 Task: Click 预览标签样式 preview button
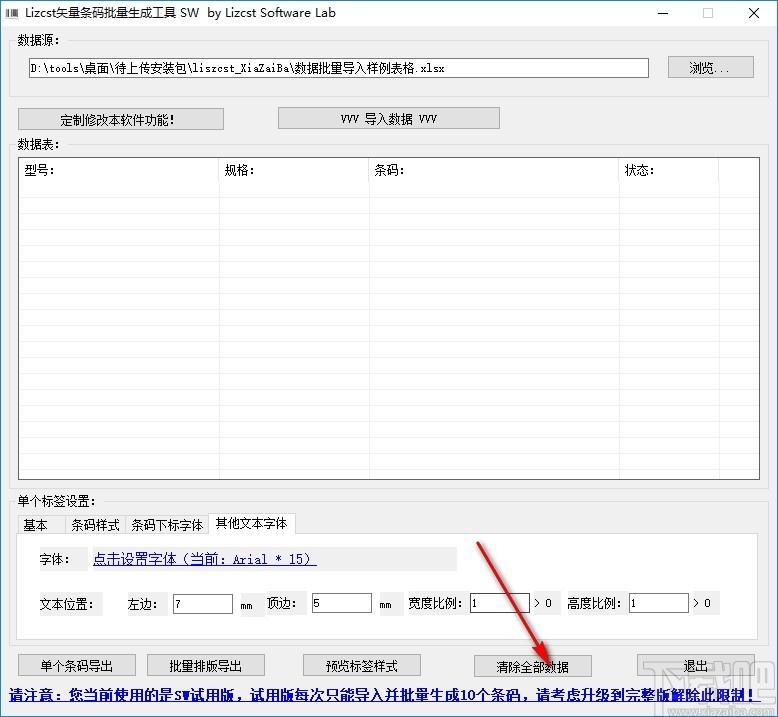click(362, 665)
